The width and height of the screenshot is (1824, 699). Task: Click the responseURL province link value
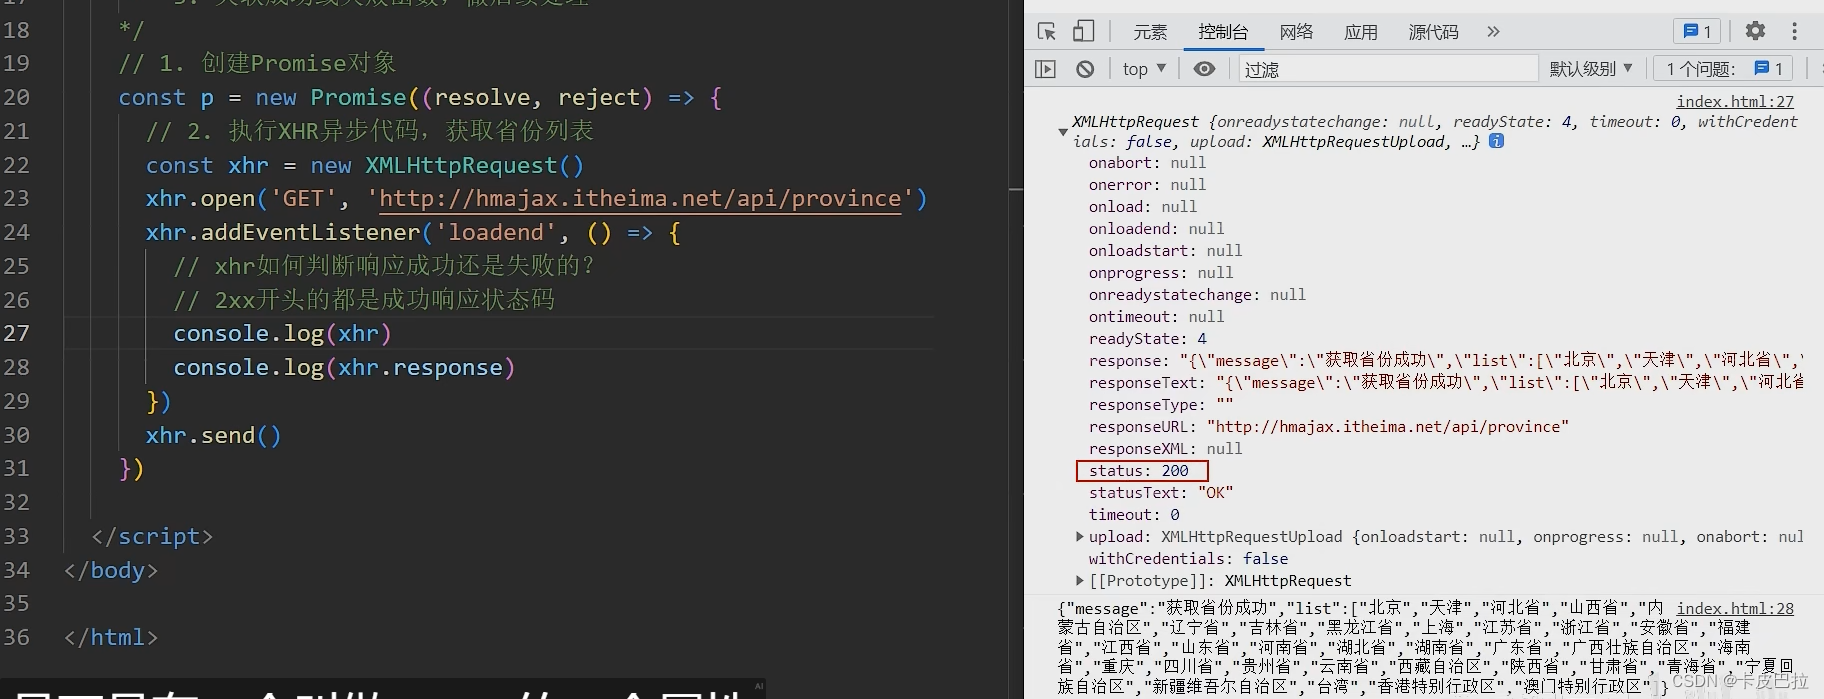pyautogui.click(x=1388, y=427)
